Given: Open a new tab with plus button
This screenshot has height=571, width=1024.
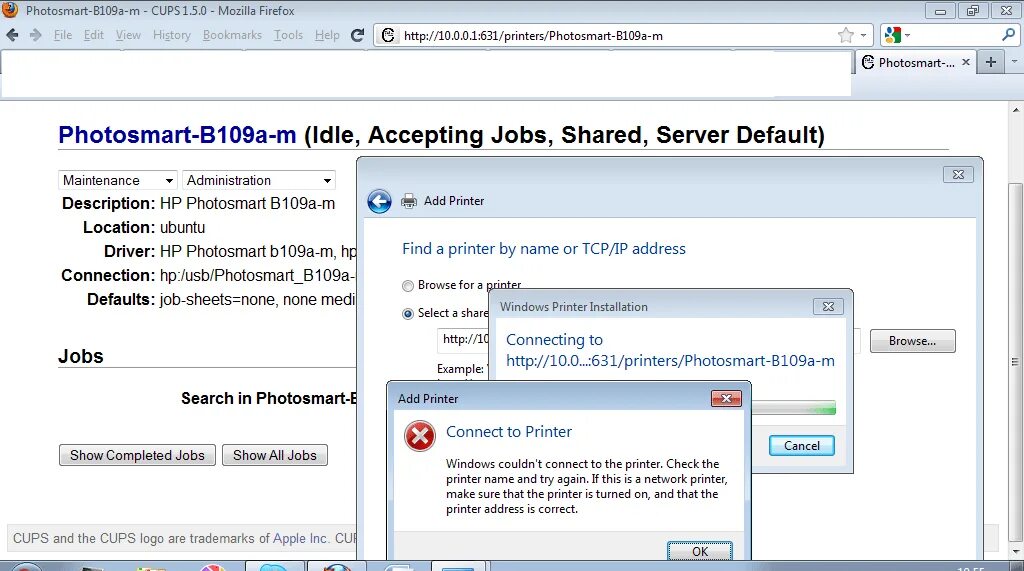Looking at the screenshot, I should click(x=991, y=62).
